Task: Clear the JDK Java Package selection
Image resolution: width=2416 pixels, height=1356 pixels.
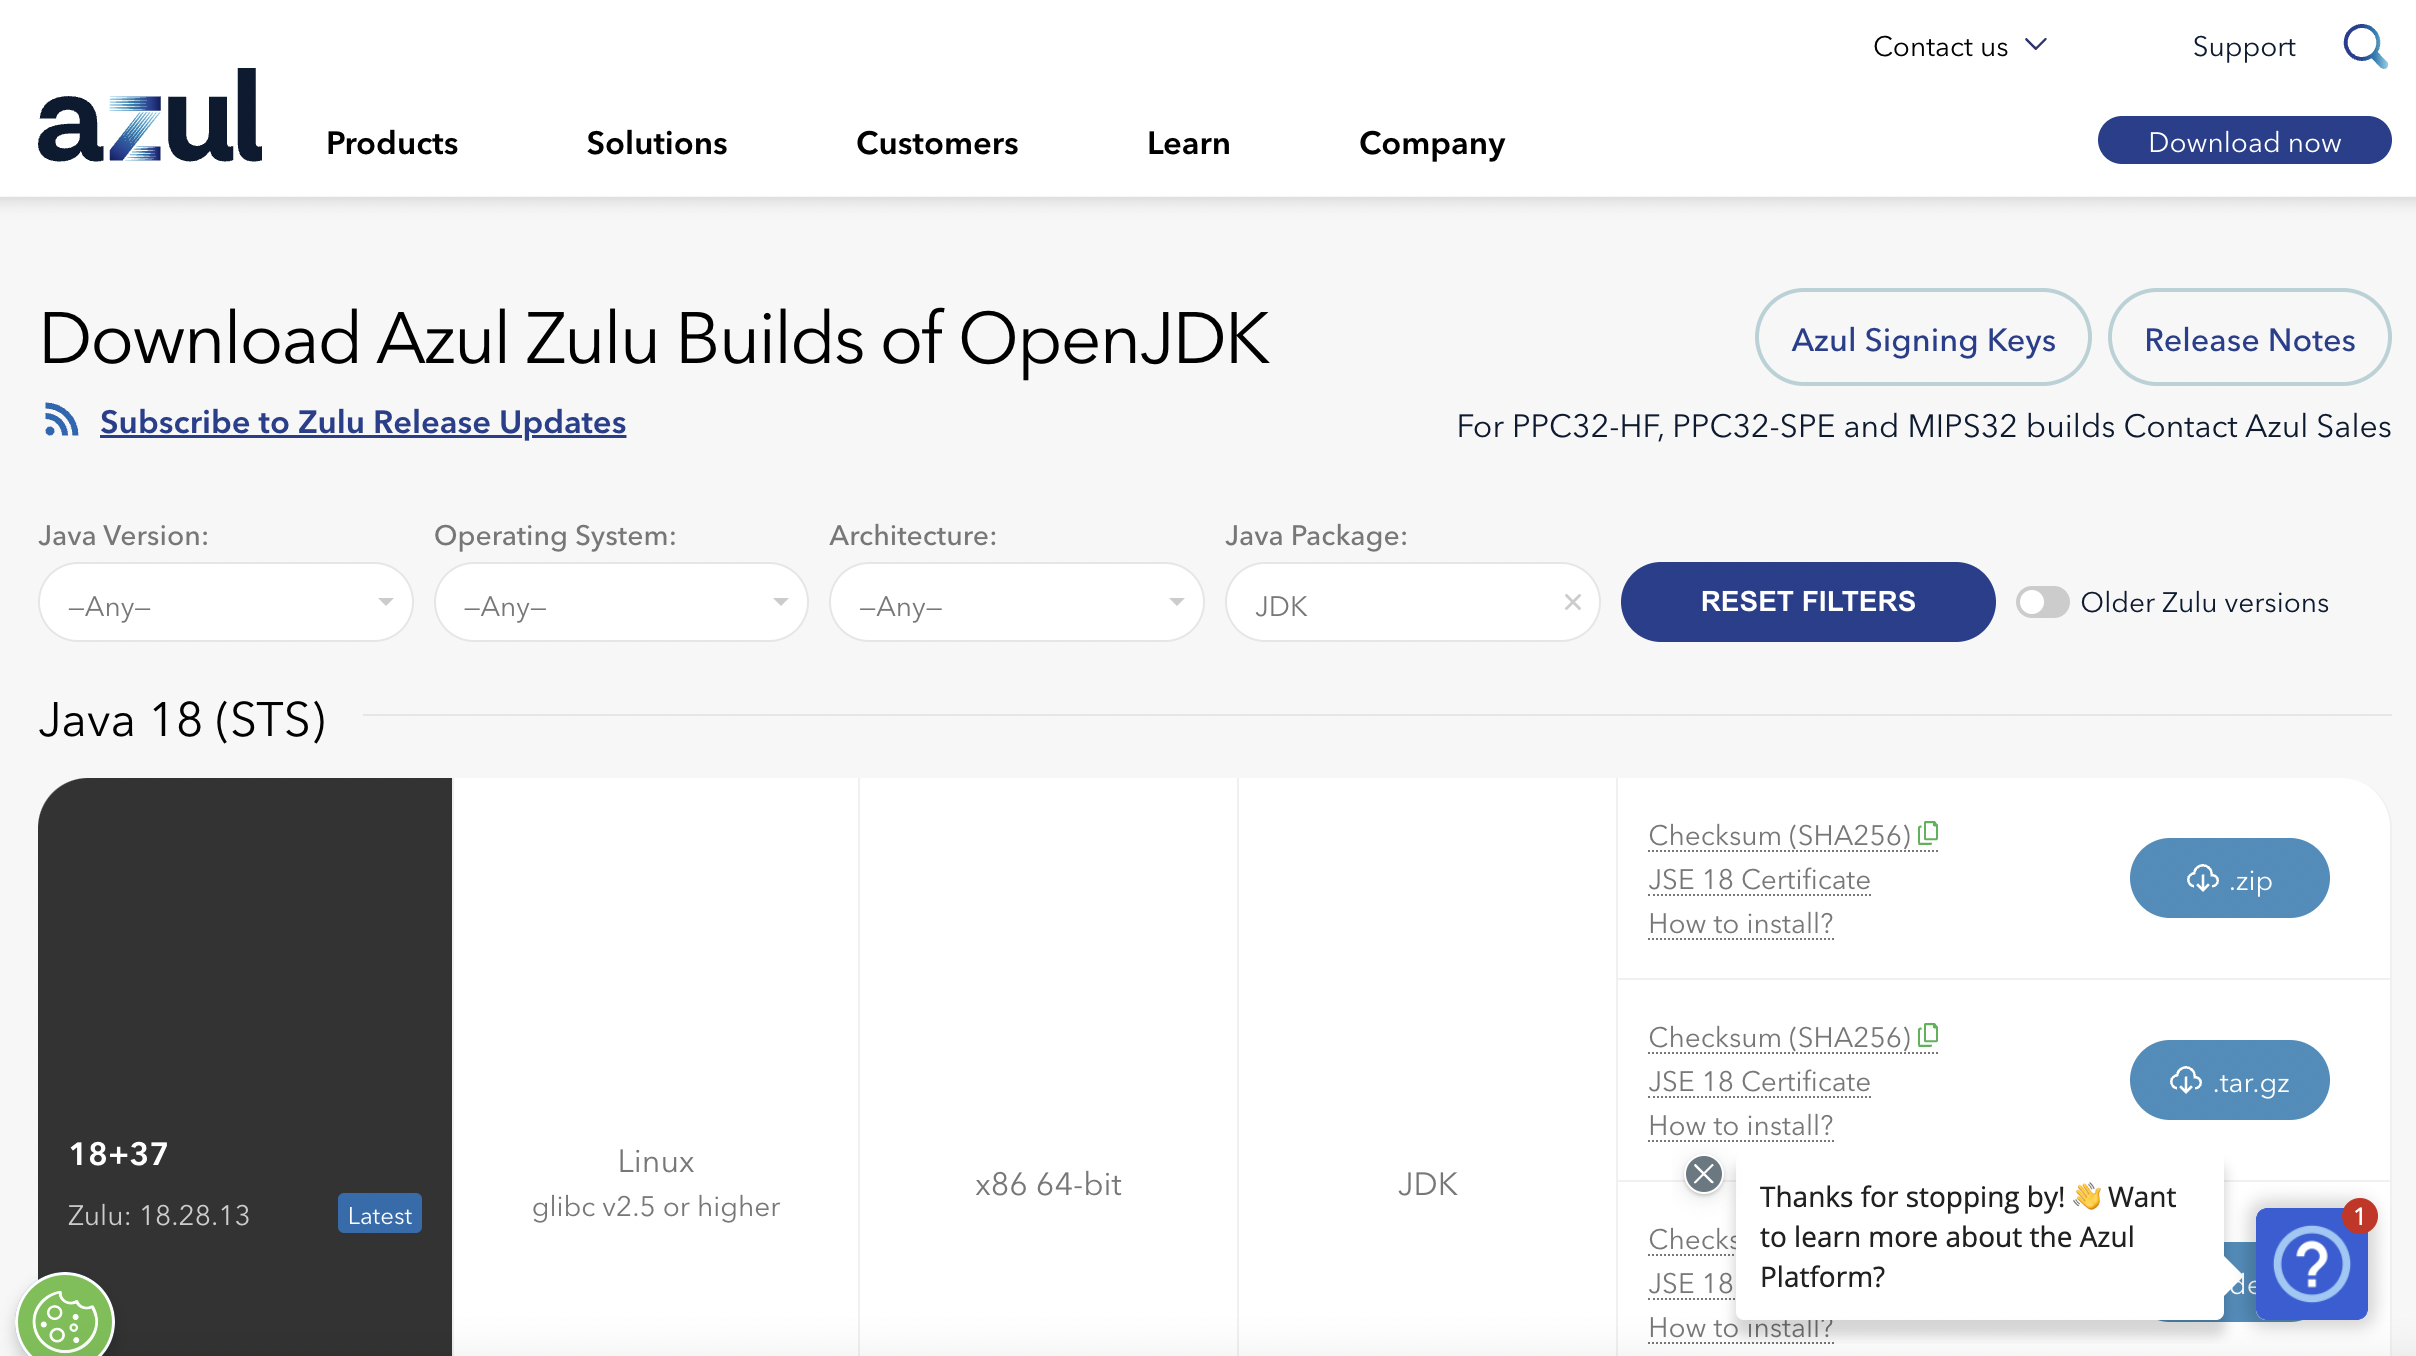Action: tap(1572, 602)
